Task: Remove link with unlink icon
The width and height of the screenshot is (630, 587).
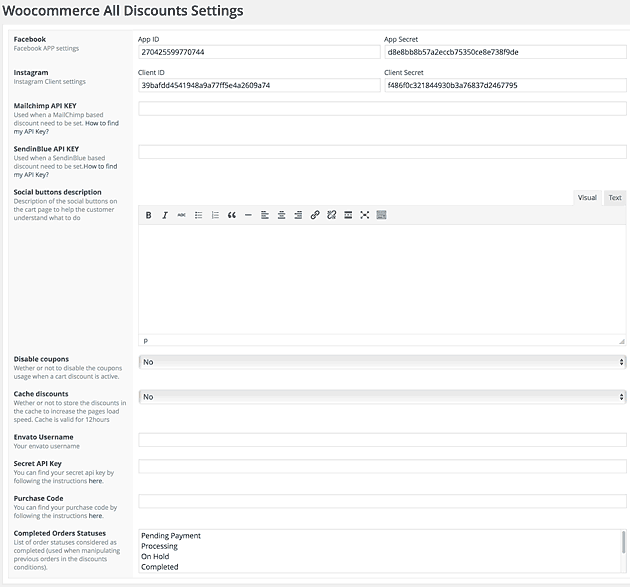Action: coord(331,215)
